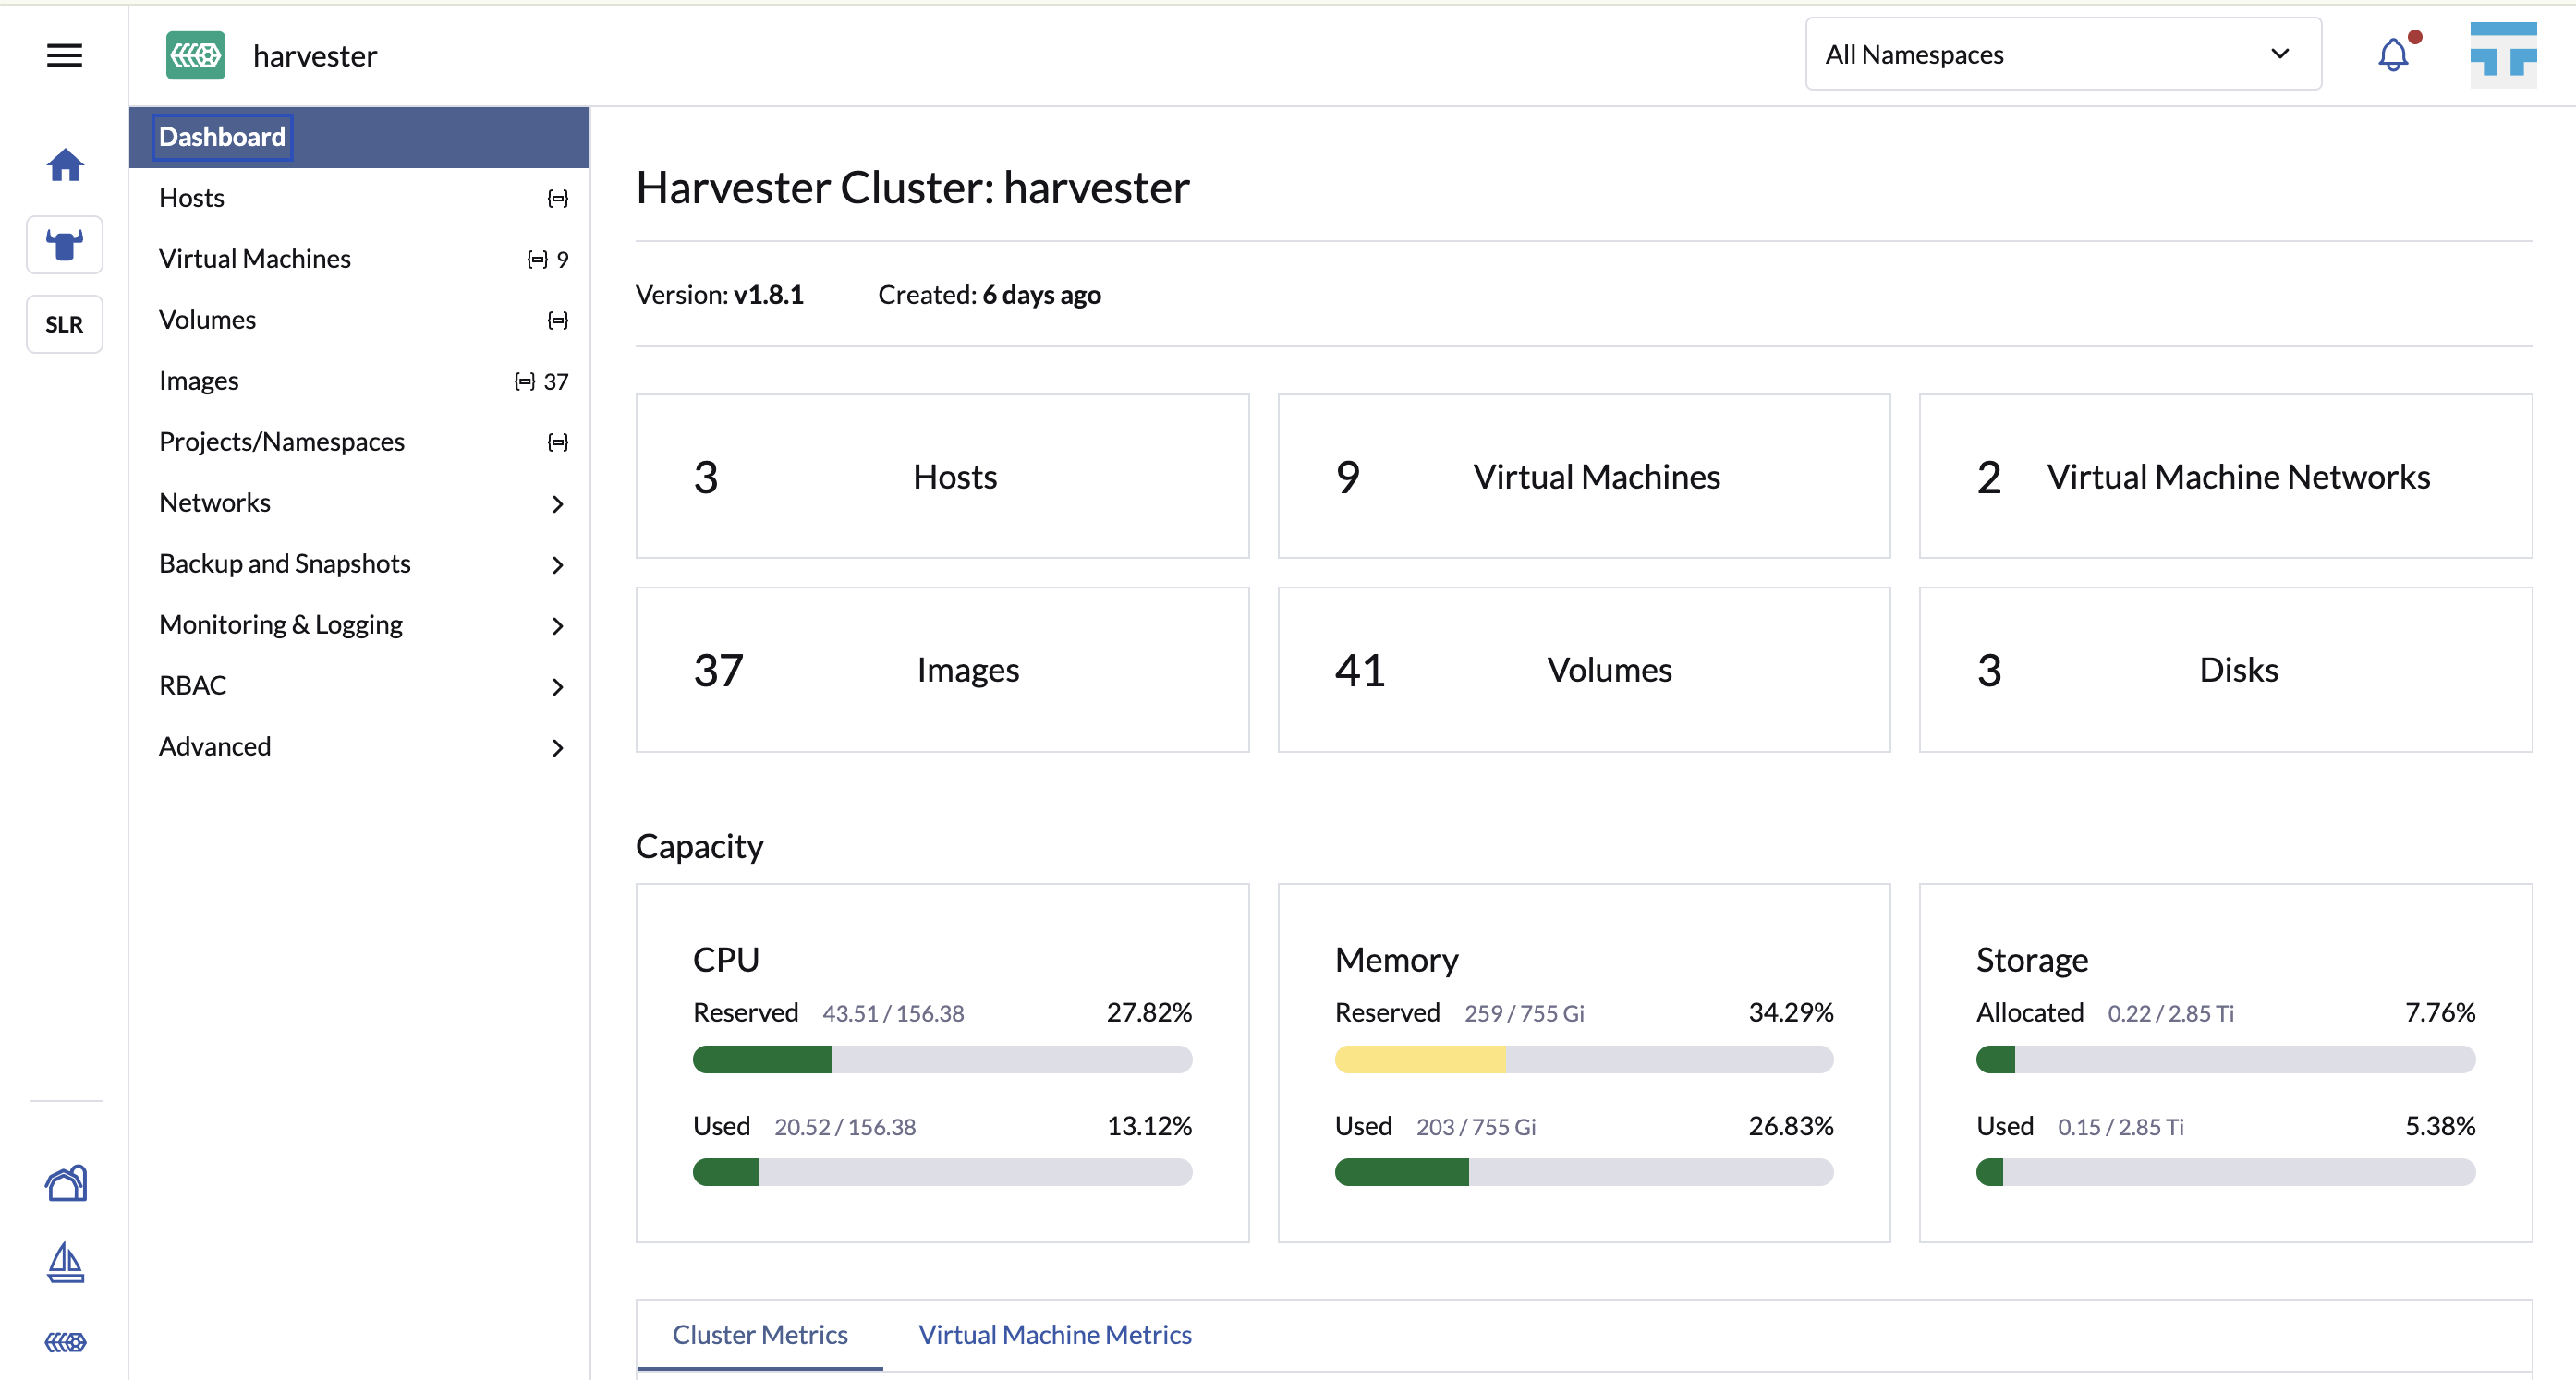The width and height of the screenshot is (2576, 1380).
Task: Expand the Networks menu group
Action: coord(359,503)
